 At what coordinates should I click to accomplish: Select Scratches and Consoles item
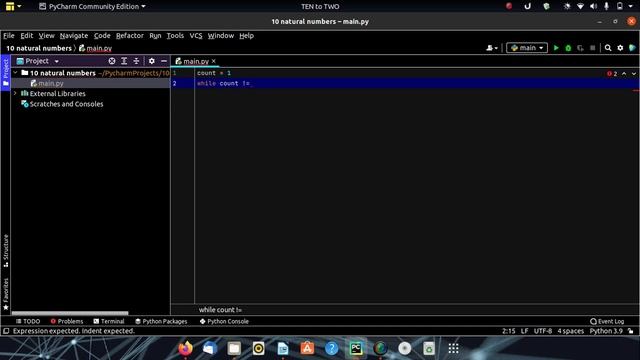(66, 104)
